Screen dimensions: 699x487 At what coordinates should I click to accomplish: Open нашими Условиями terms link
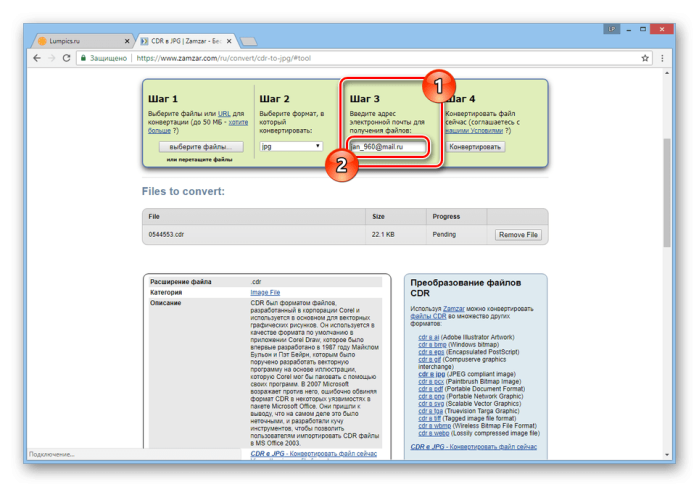coord(474,131)
